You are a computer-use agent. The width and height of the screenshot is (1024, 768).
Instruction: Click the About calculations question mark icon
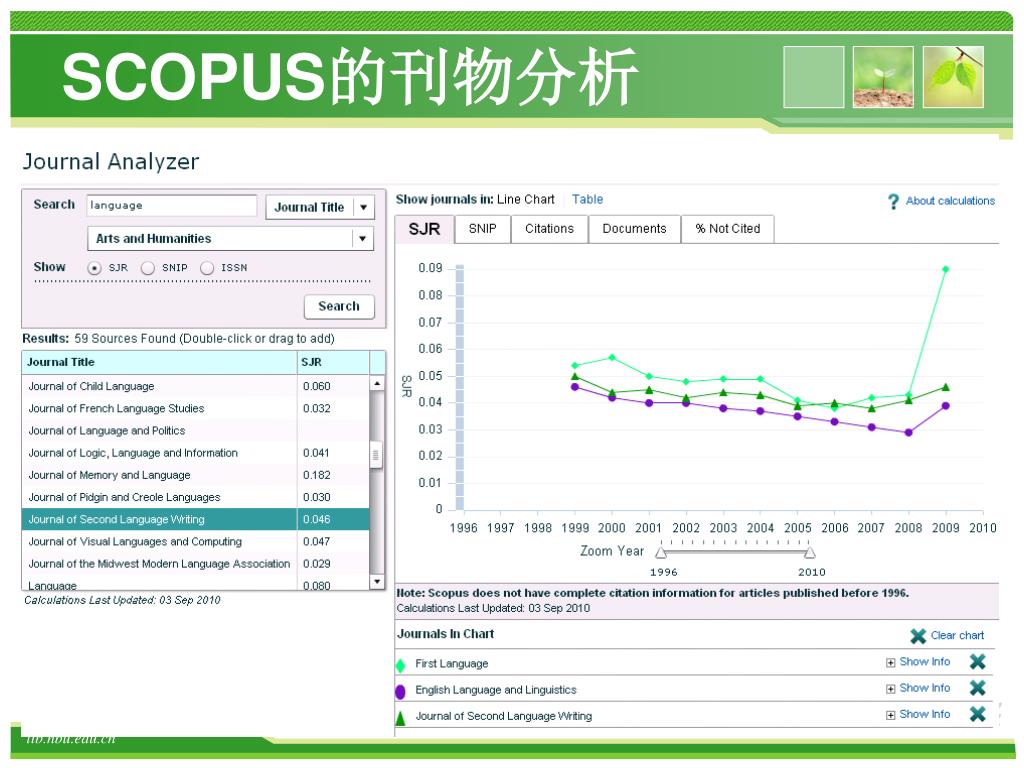(x=893, y=202)
